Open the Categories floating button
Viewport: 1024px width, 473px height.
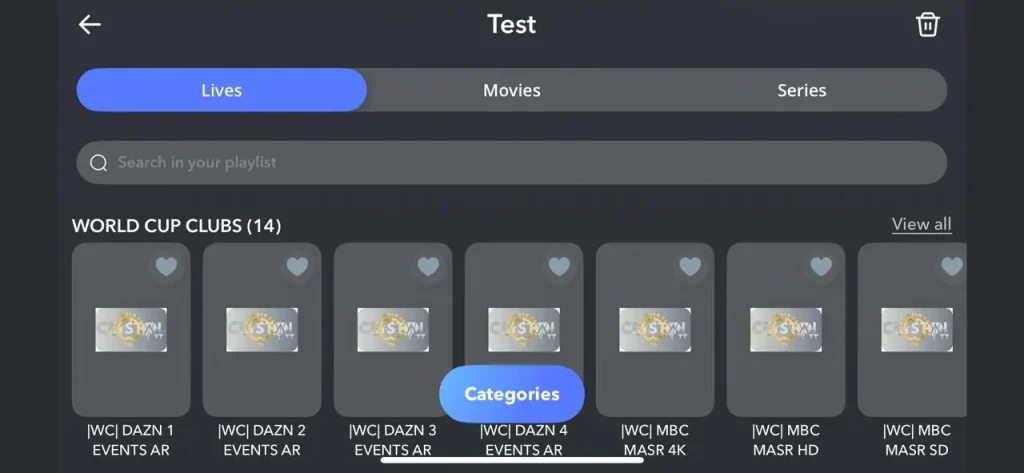point(512,394)
